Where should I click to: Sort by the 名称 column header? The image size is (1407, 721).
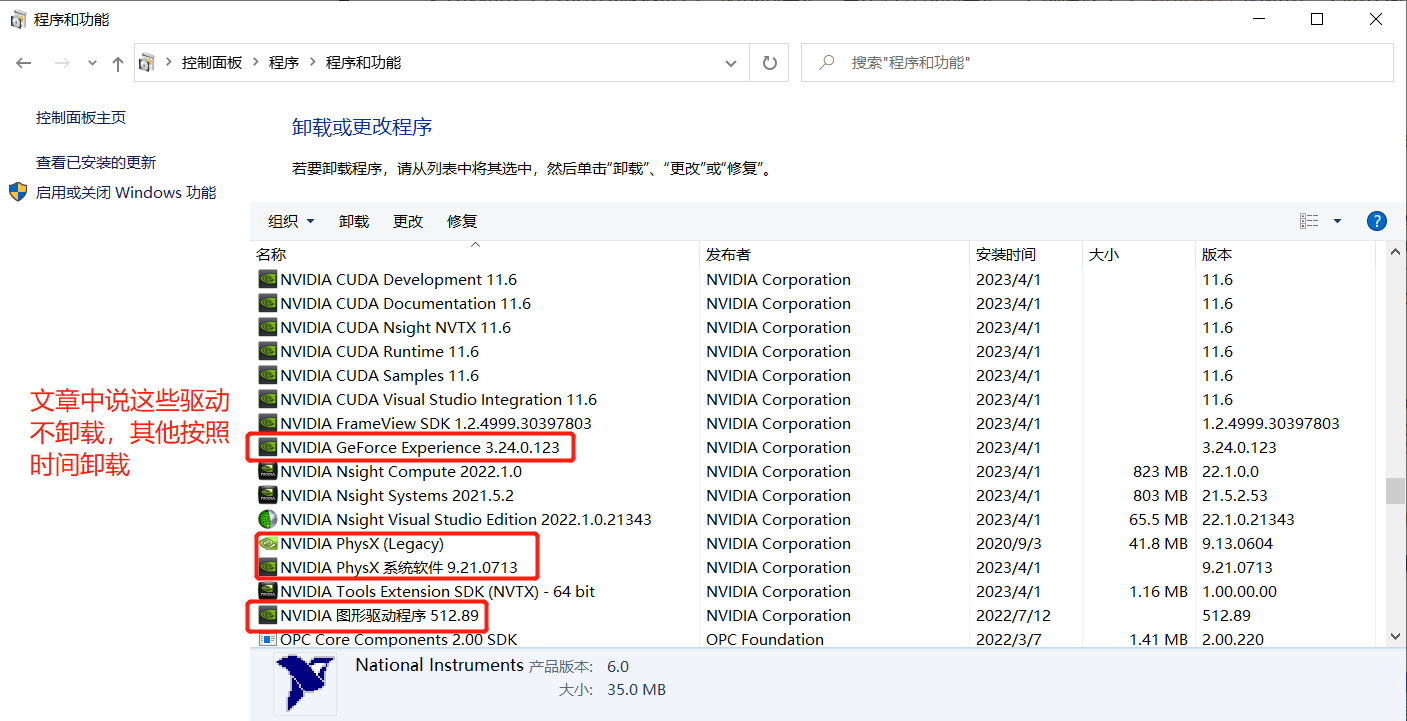click(x=475, y=255)
